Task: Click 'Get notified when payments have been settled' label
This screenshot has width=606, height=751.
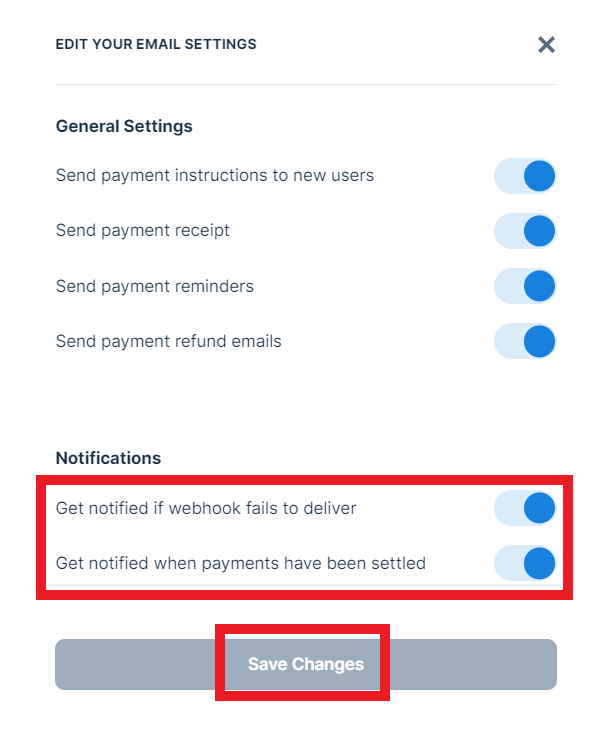Action: 241,563
